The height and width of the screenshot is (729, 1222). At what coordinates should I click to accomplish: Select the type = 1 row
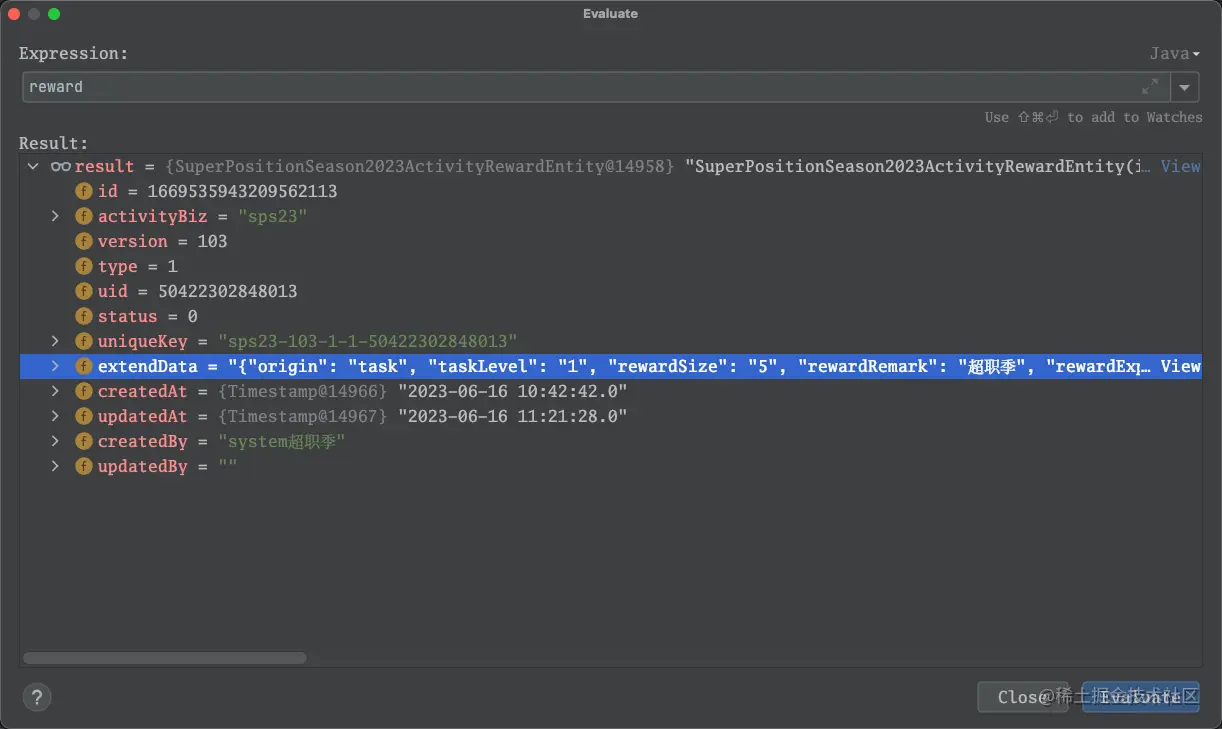[610, 266]
